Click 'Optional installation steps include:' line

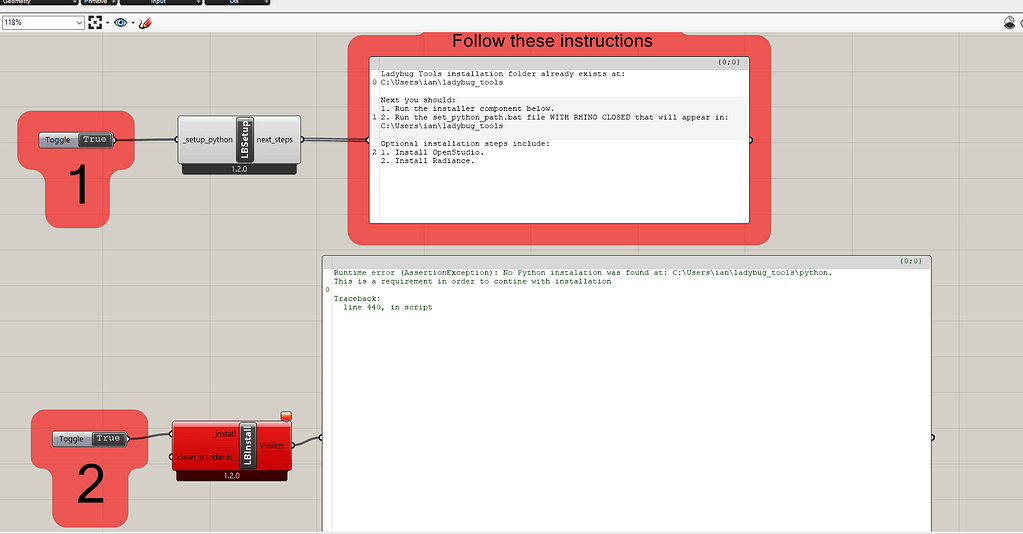(x=465, y=144)
